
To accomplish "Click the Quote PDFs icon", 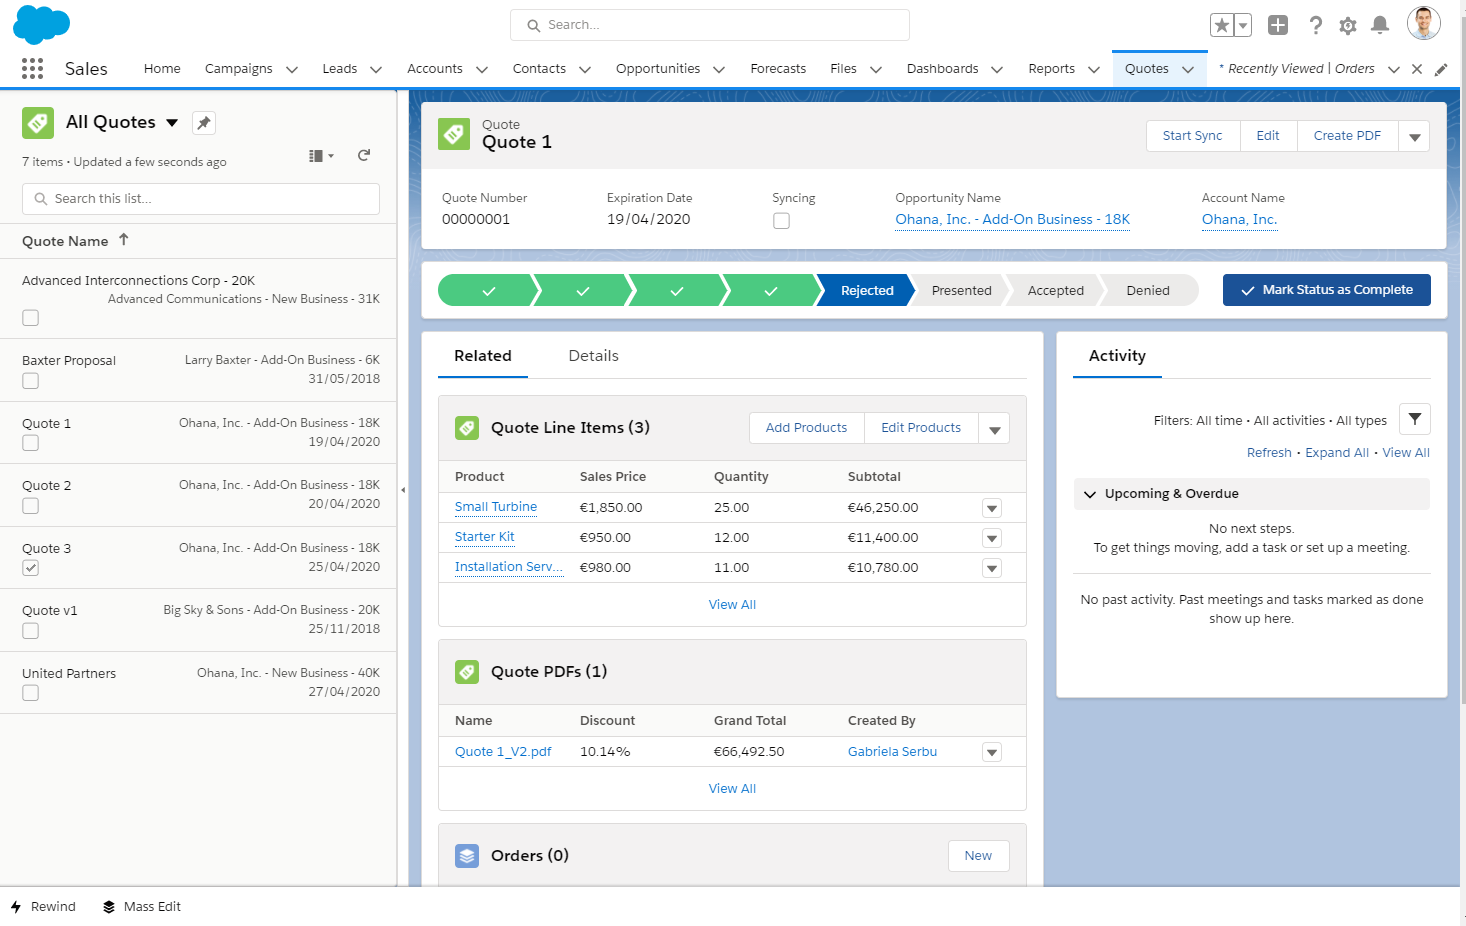I will pos(467,672).
